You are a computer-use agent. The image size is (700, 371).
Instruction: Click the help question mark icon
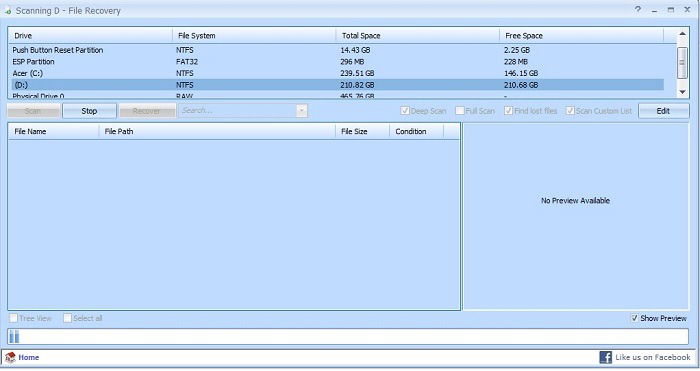click(x=638, y=9)
